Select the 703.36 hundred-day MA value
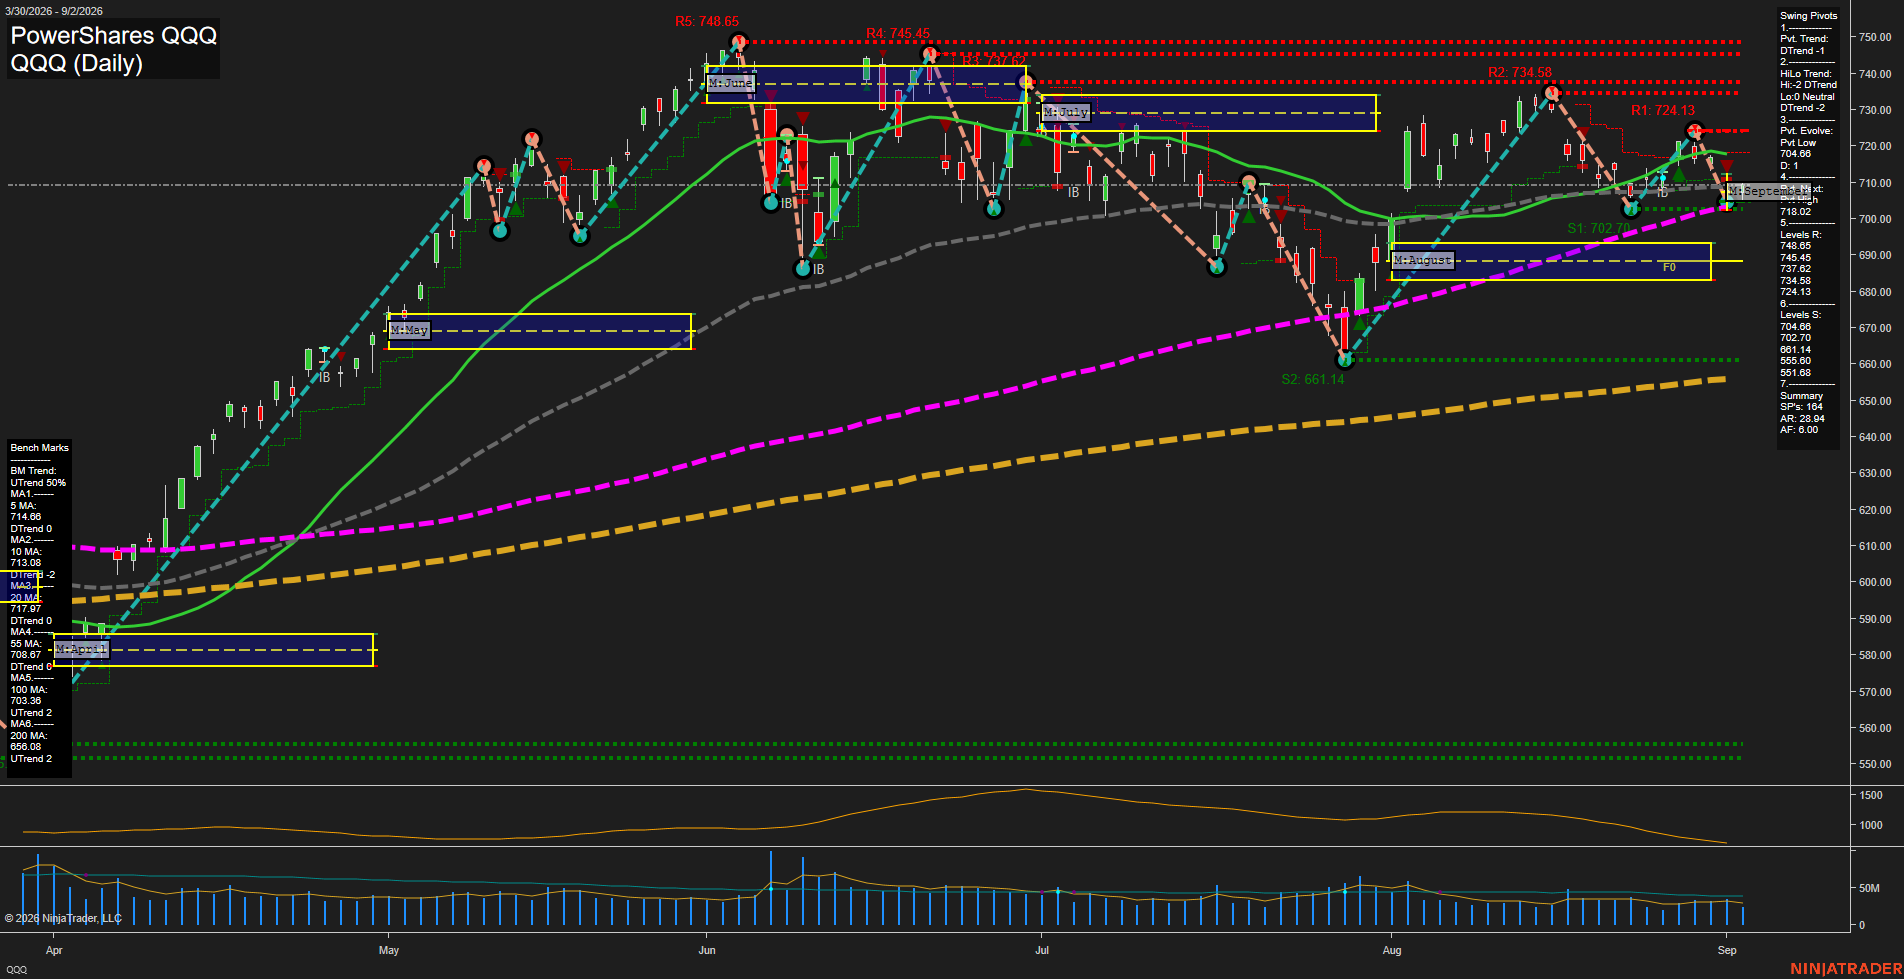The image size is (1904, 979). 26,701
